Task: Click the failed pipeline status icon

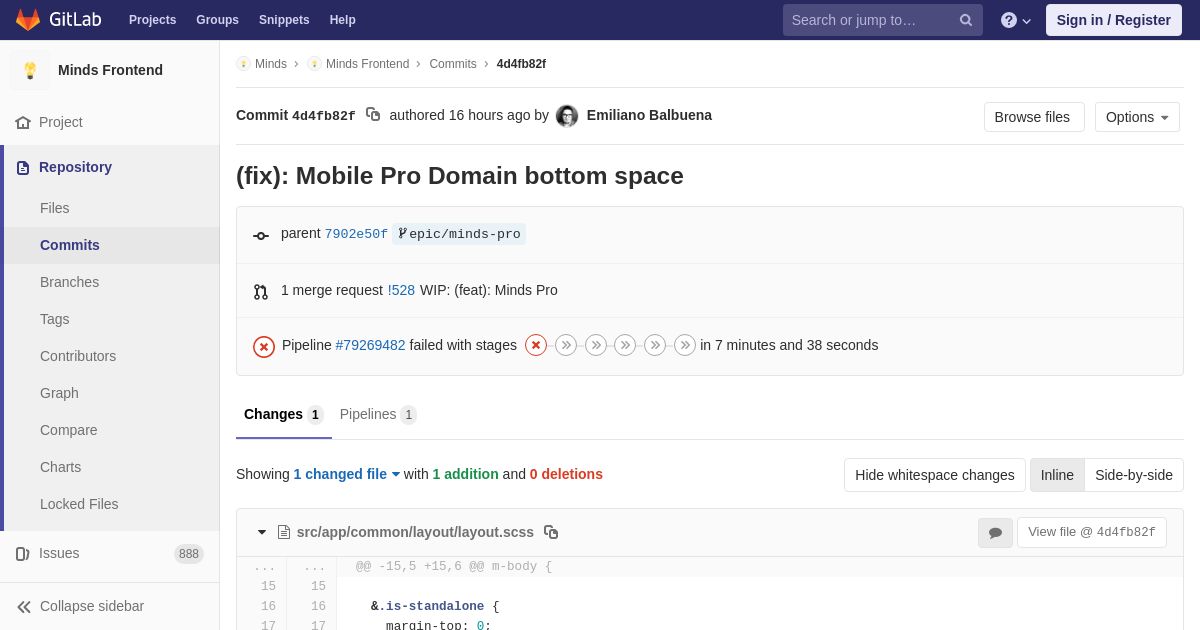Action: (264, 346)
